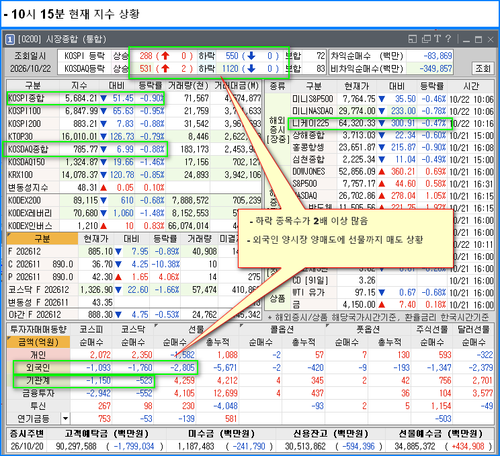
Task: Select the KOSPI종합 index row
Action: click(x=134, y=98)
